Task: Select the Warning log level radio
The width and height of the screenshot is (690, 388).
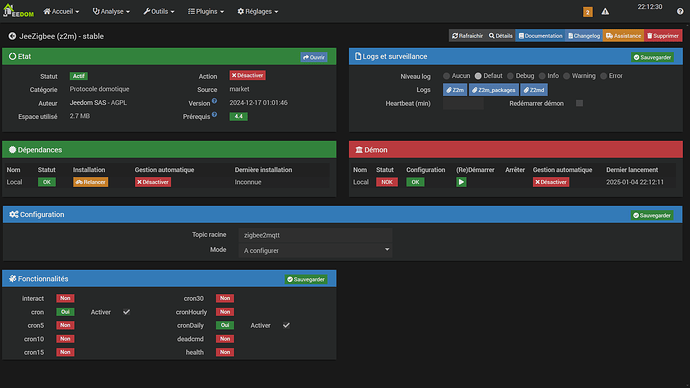Action: [566, 76]
